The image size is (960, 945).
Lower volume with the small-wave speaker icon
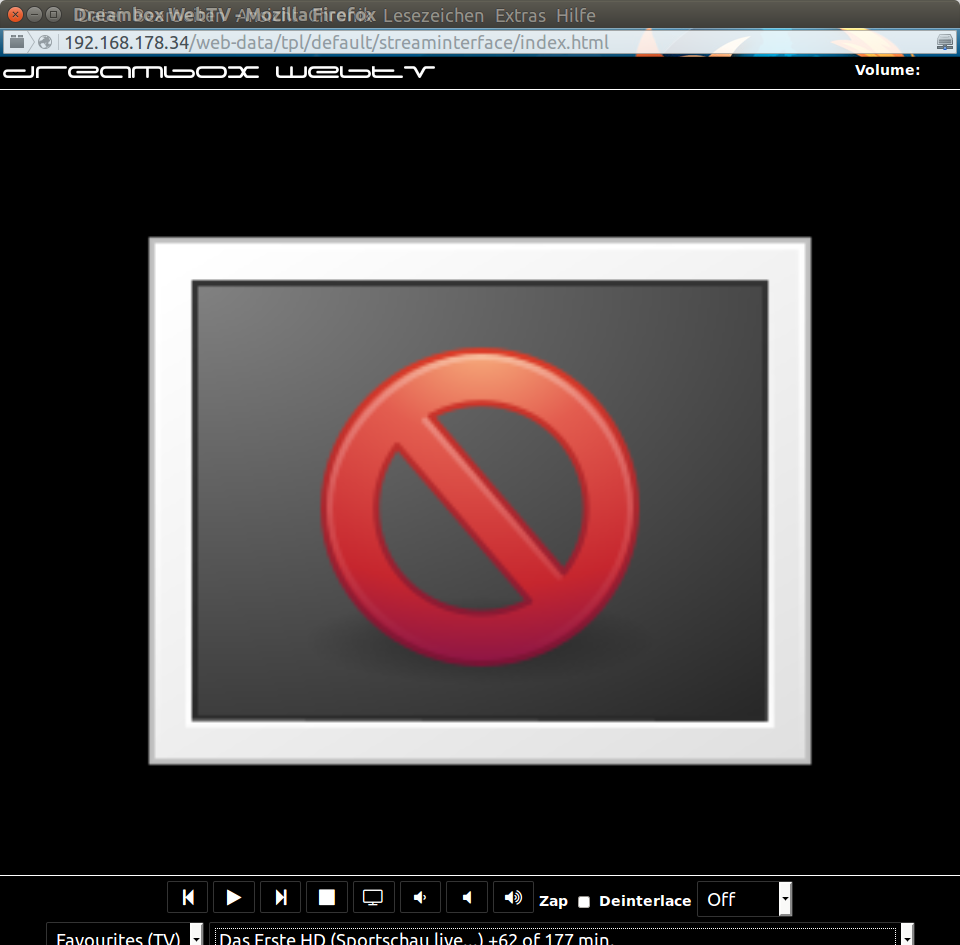coord(420,897)
